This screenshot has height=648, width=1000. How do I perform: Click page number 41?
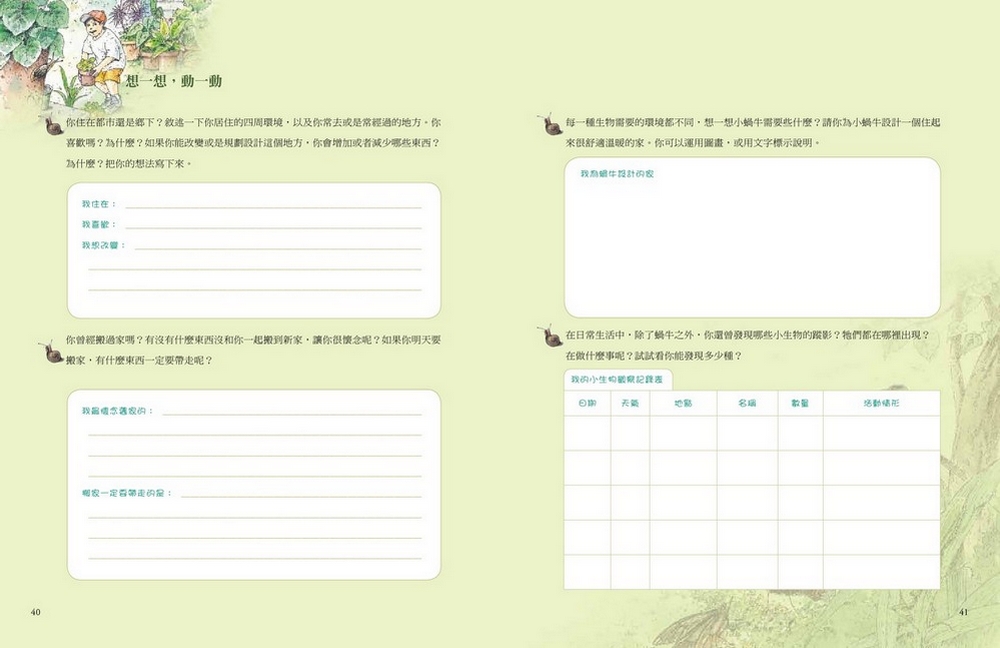963,612
